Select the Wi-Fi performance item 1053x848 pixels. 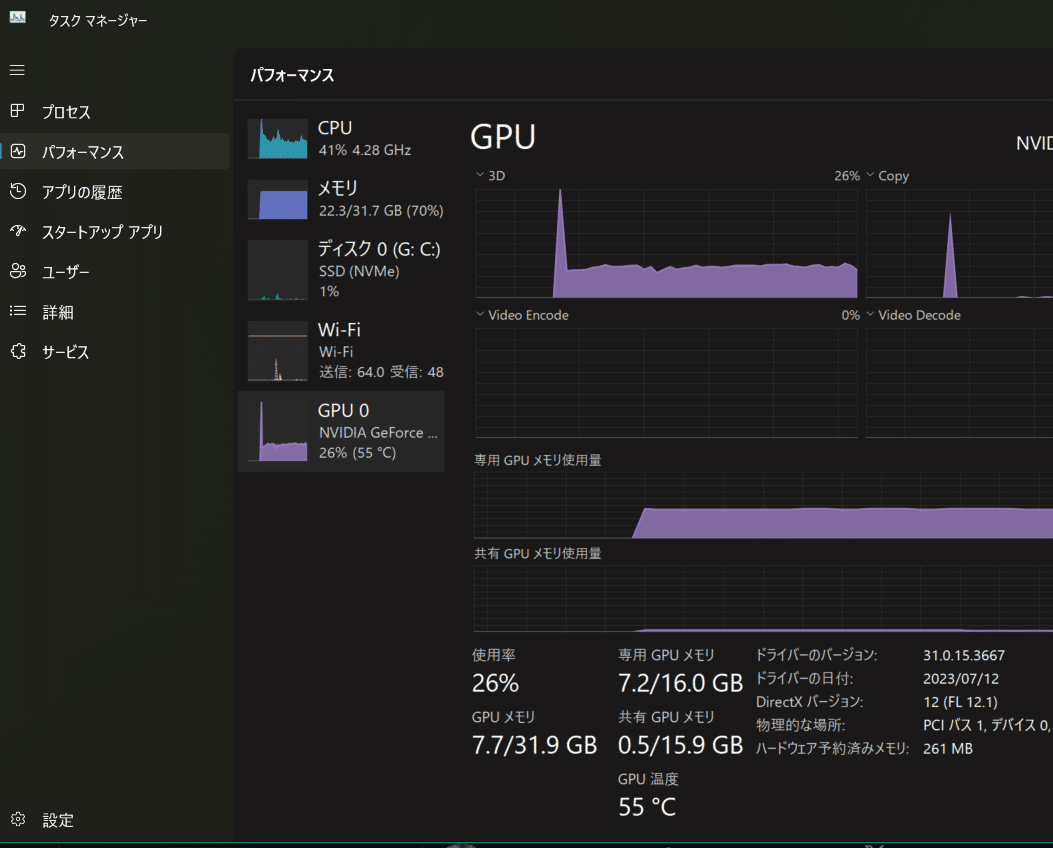pos(341,350)
